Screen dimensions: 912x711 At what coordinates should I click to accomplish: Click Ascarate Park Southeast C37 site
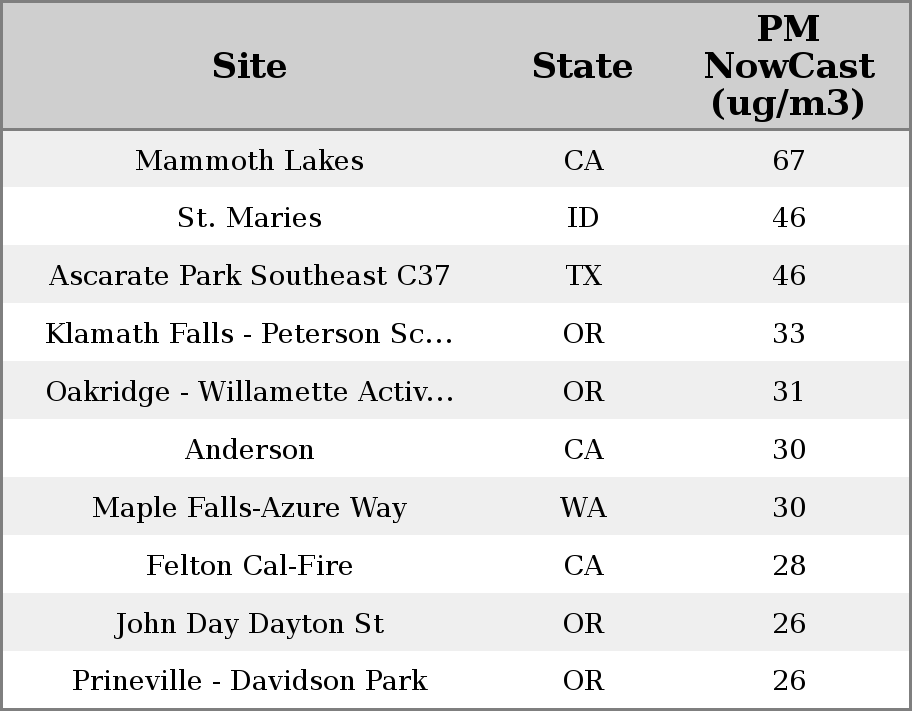pos(249,276)
